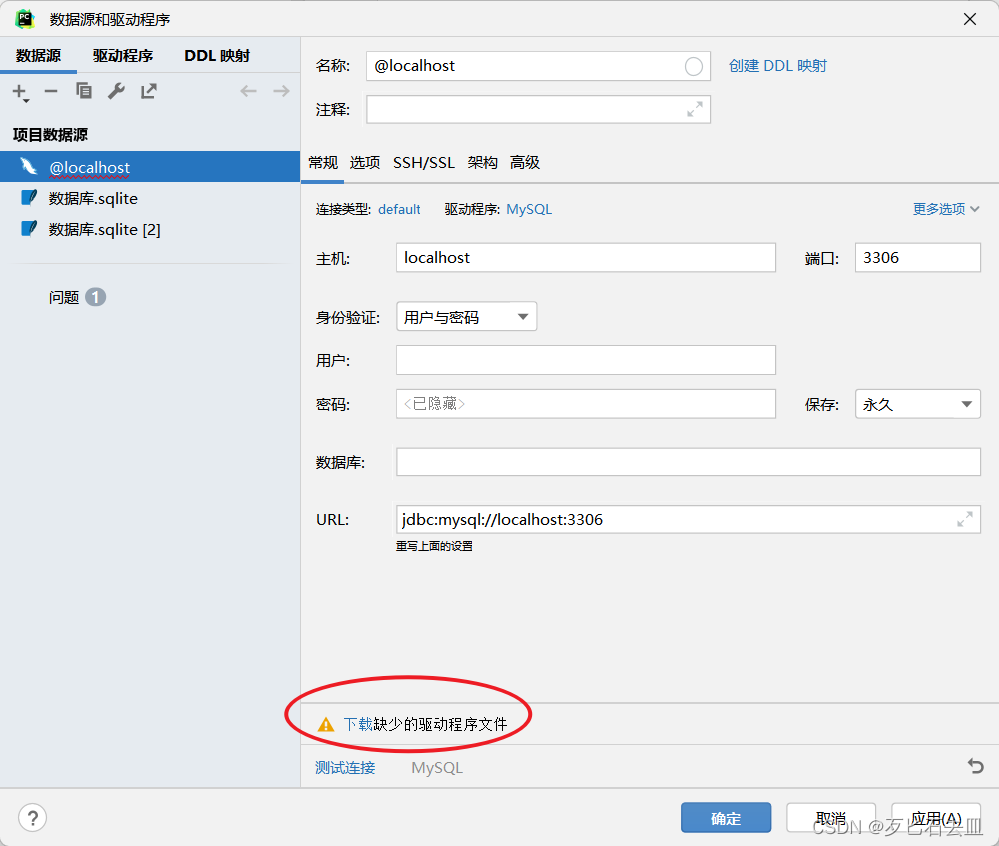Screen dimensions: 999x846
Task: Click the 创建 DDL 映射 link
Action: click(778, 65)
